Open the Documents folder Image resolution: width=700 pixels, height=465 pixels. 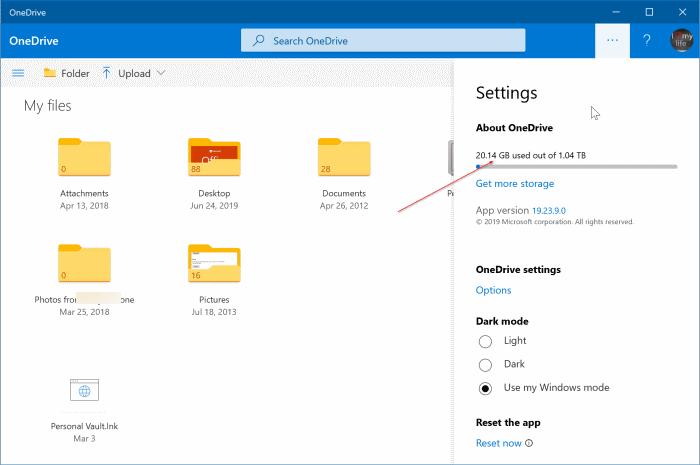click(x=344, y=157)
